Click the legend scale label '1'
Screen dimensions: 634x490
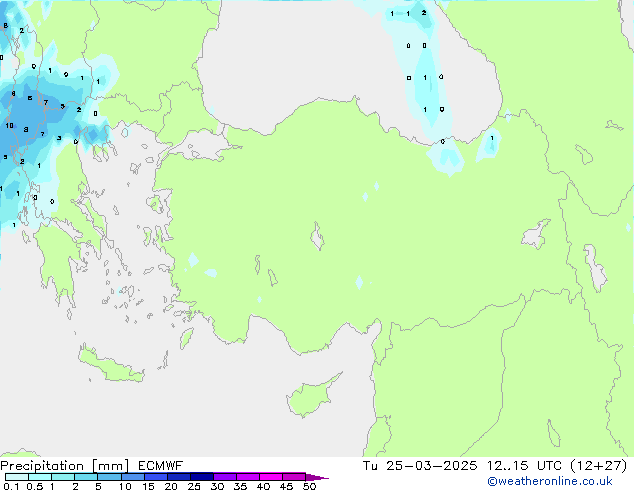coord(52,486)
